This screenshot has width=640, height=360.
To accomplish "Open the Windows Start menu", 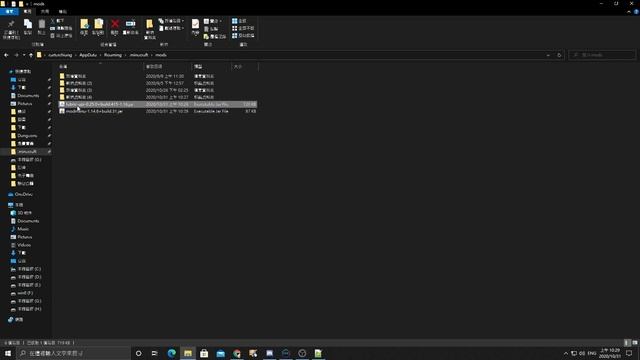I will coord(8,353).
